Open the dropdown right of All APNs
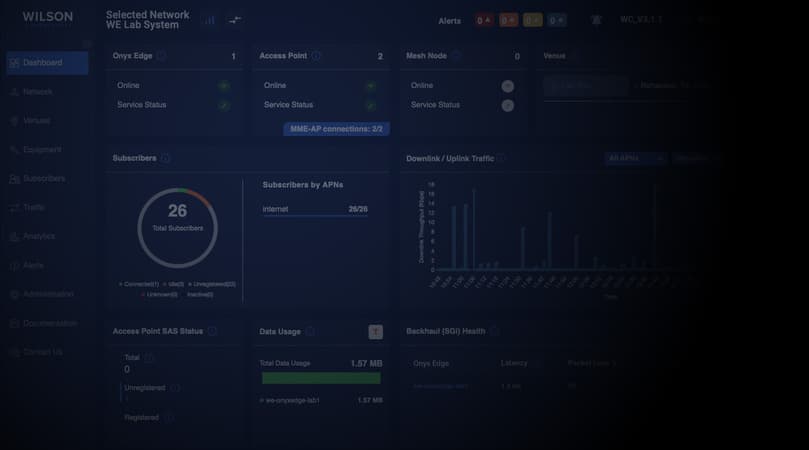Viewport: 809px width, 450px height. [x=697, y=158]
